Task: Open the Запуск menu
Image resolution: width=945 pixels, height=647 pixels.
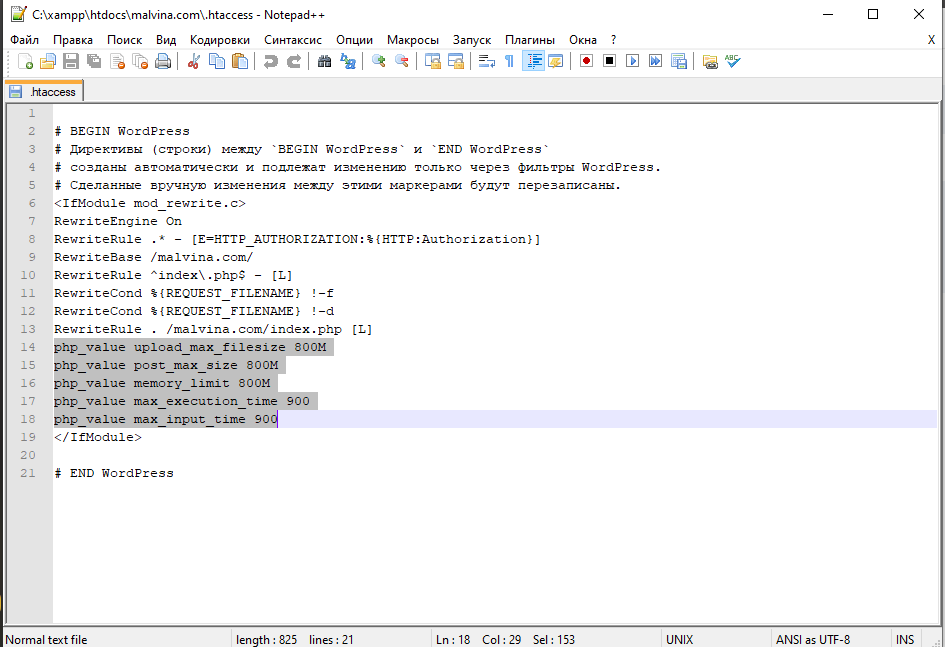Action: [472, 40]
